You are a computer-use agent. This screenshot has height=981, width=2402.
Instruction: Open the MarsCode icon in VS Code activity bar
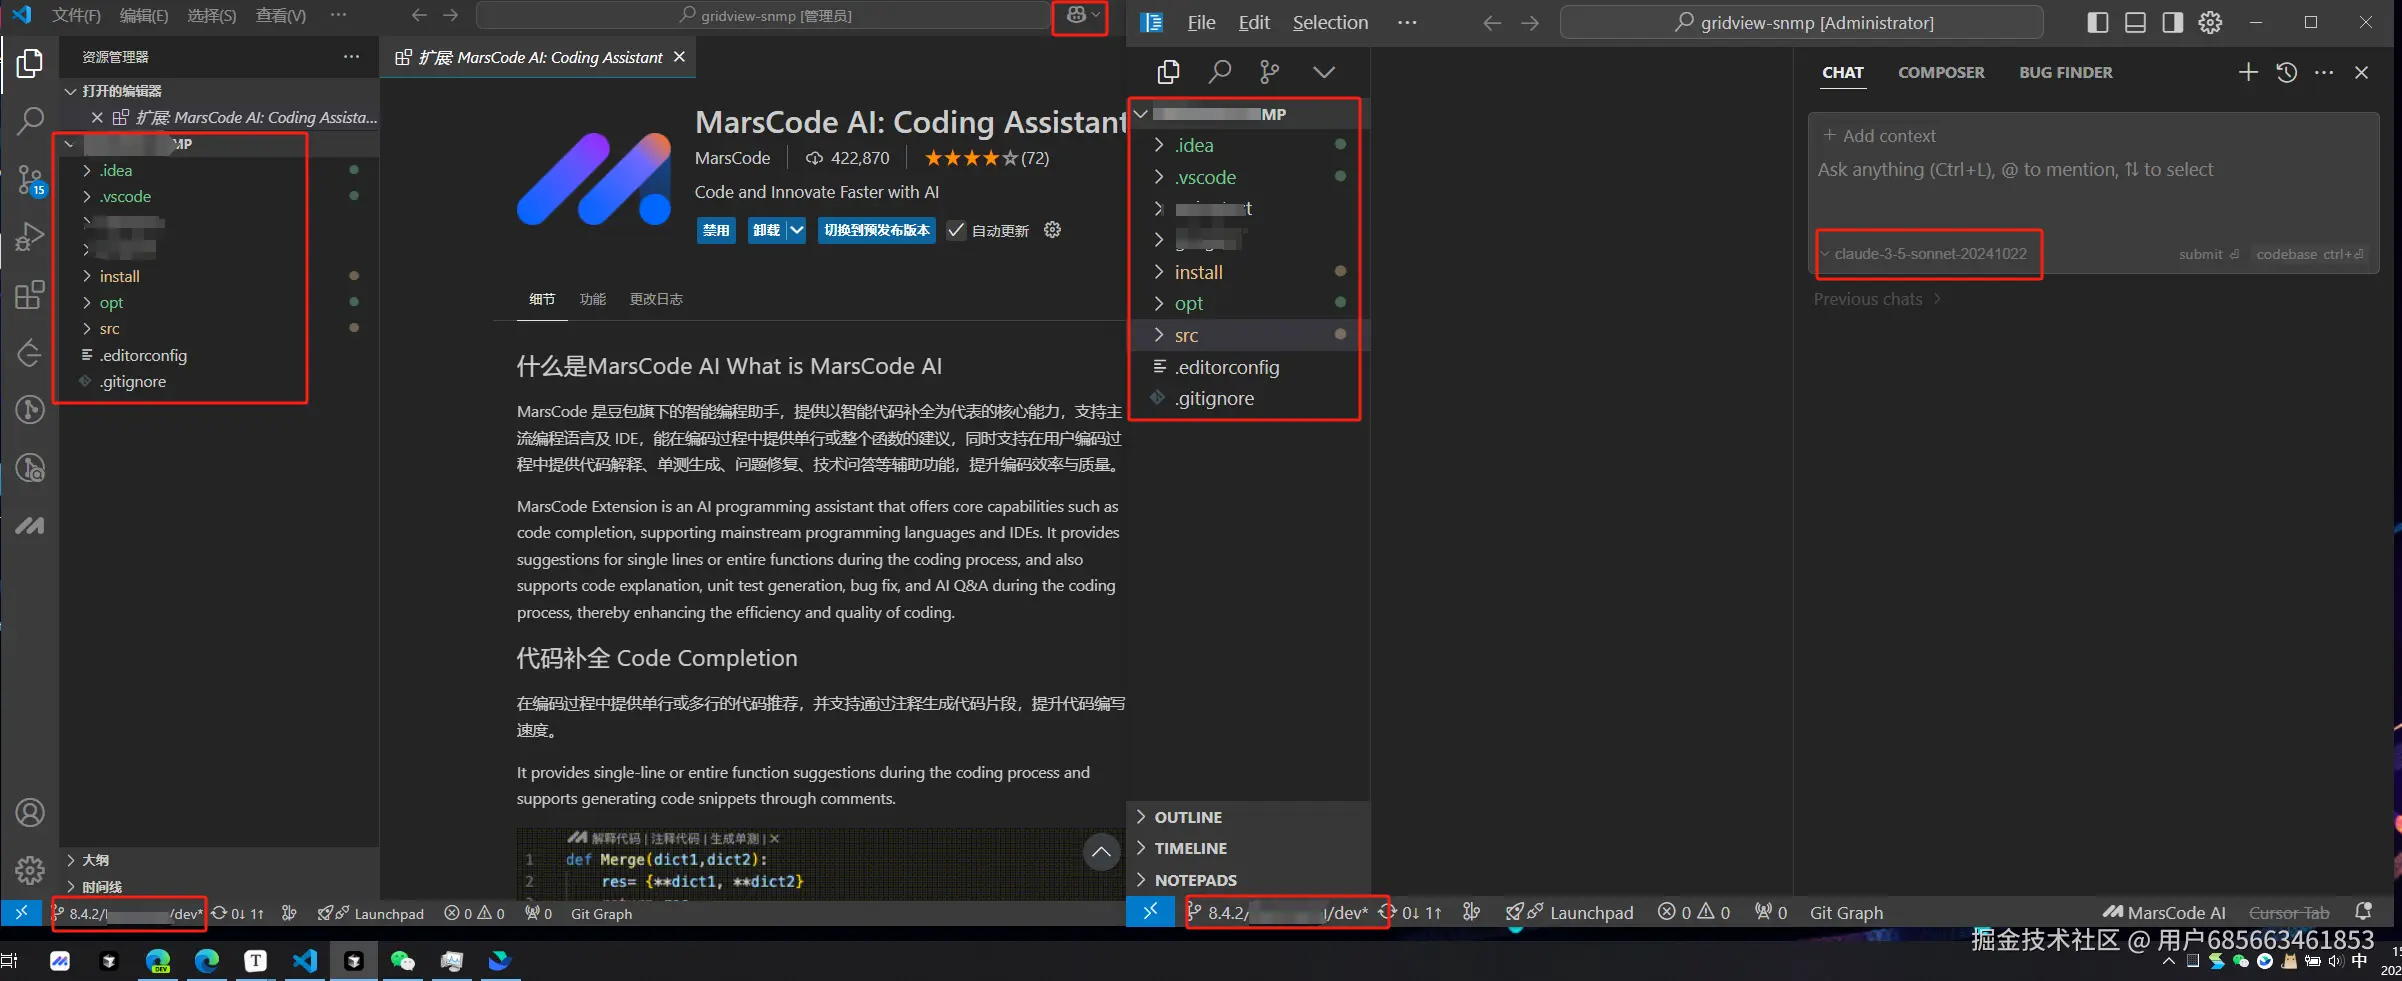[30, 525]
